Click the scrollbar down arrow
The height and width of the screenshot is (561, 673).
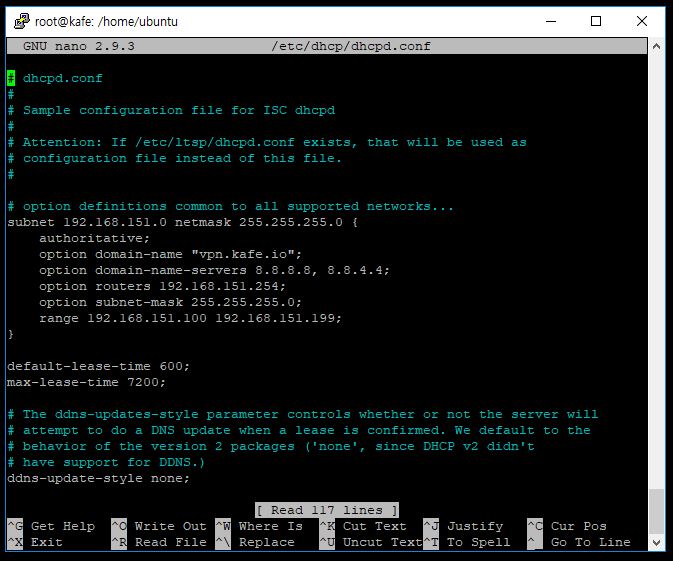pos(656,543)
